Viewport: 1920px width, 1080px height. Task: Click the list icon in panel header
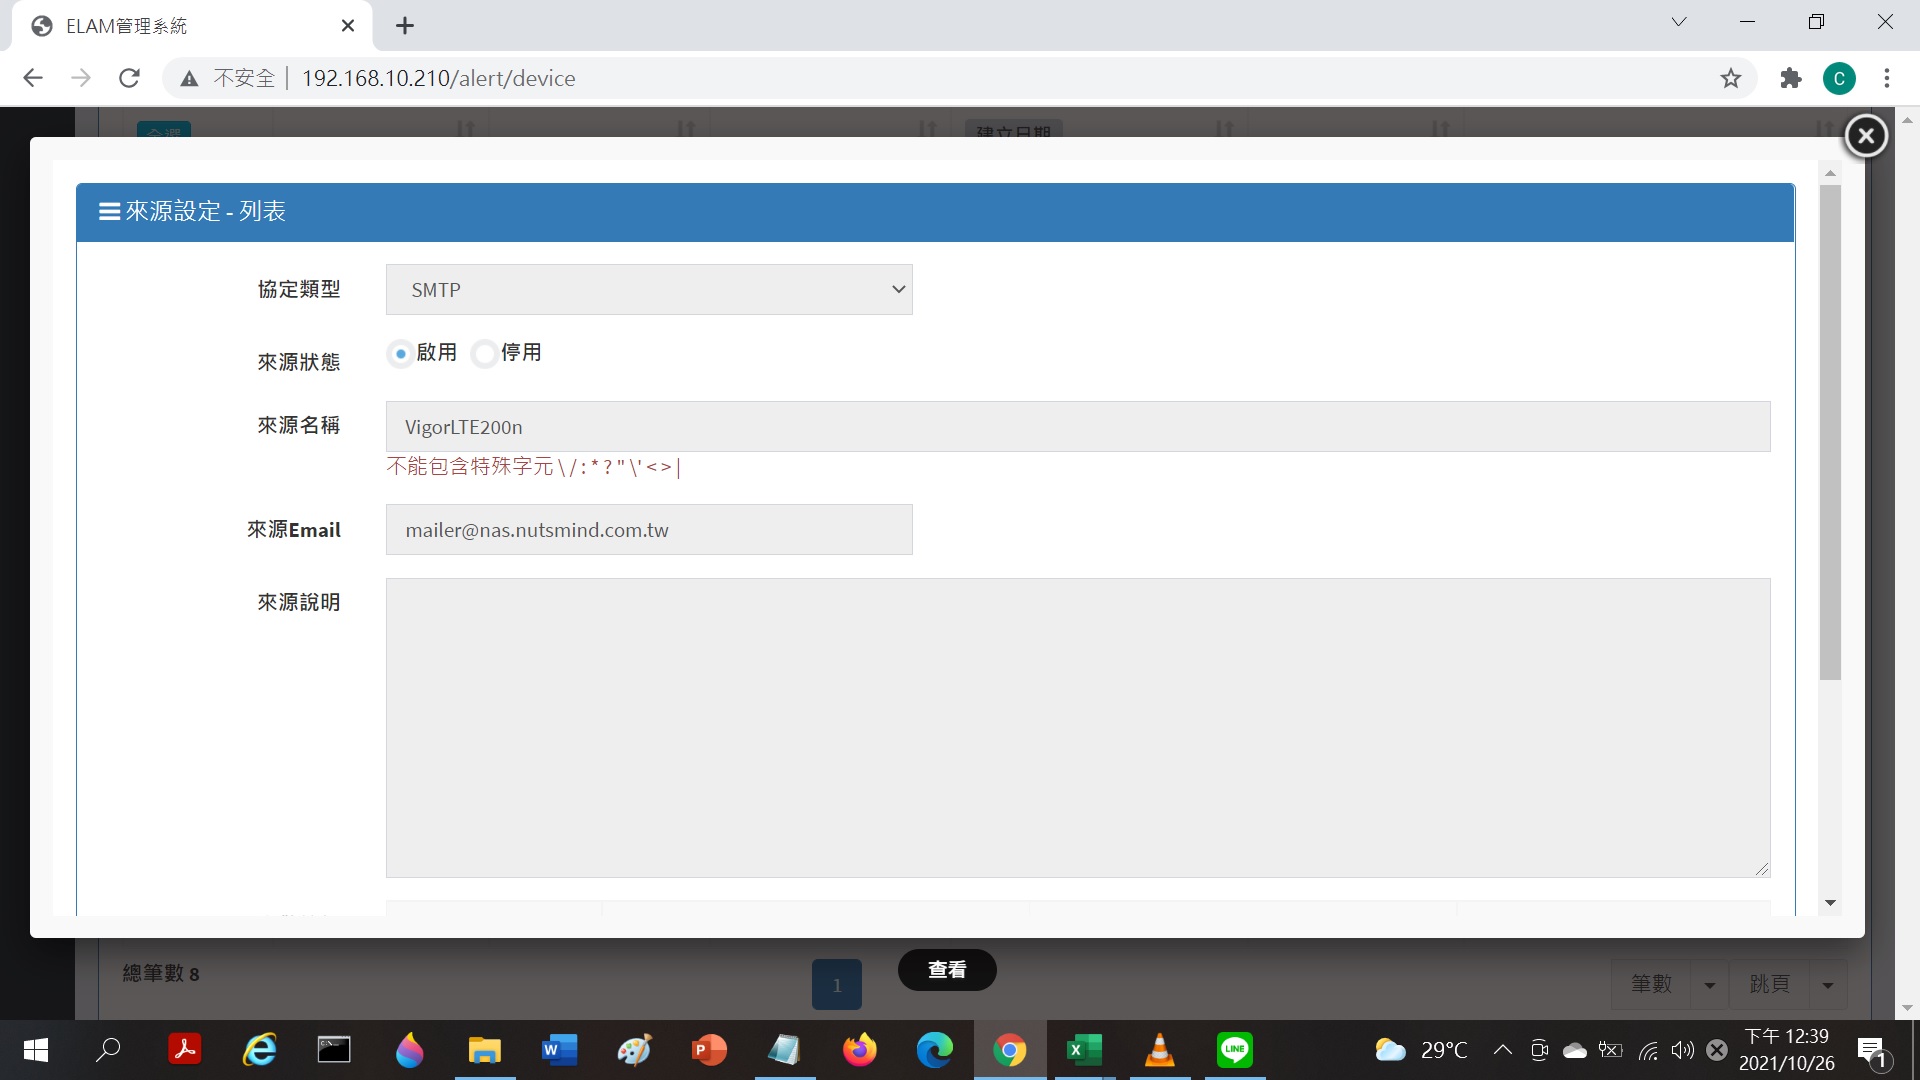[x=109, y=211]
